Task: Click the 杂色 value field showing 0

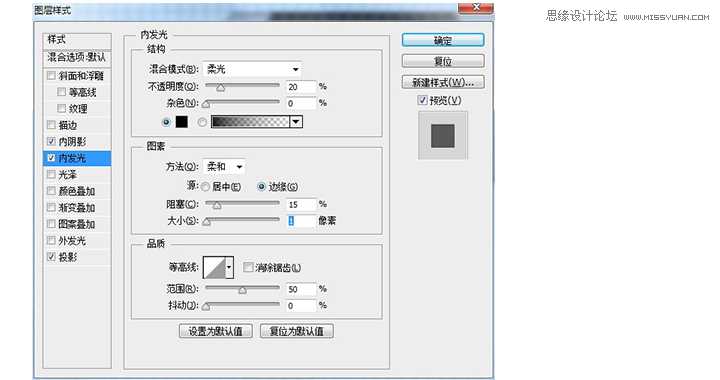Action: point(301,103)
